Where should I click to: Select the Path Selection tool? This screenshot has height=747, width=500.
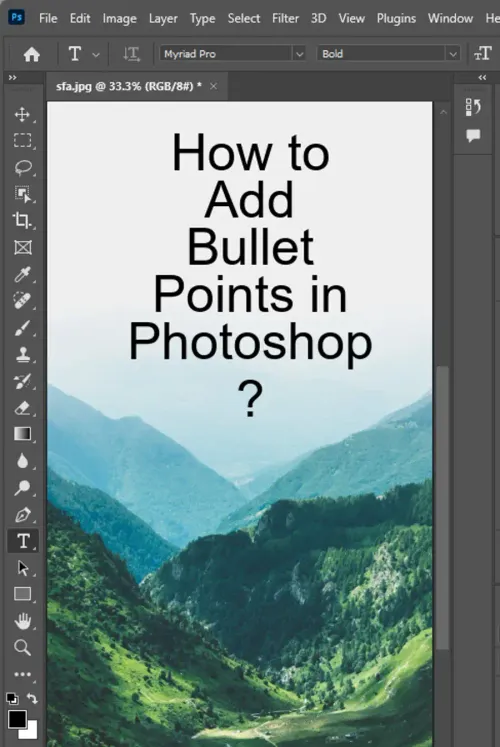pyautogui.click(x=23, y=568)
